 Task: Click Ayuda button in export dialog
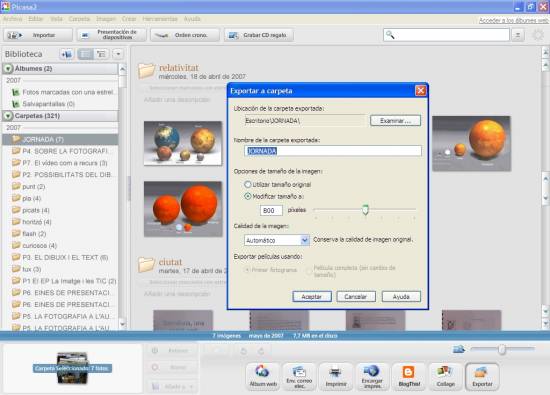point(401,297)
